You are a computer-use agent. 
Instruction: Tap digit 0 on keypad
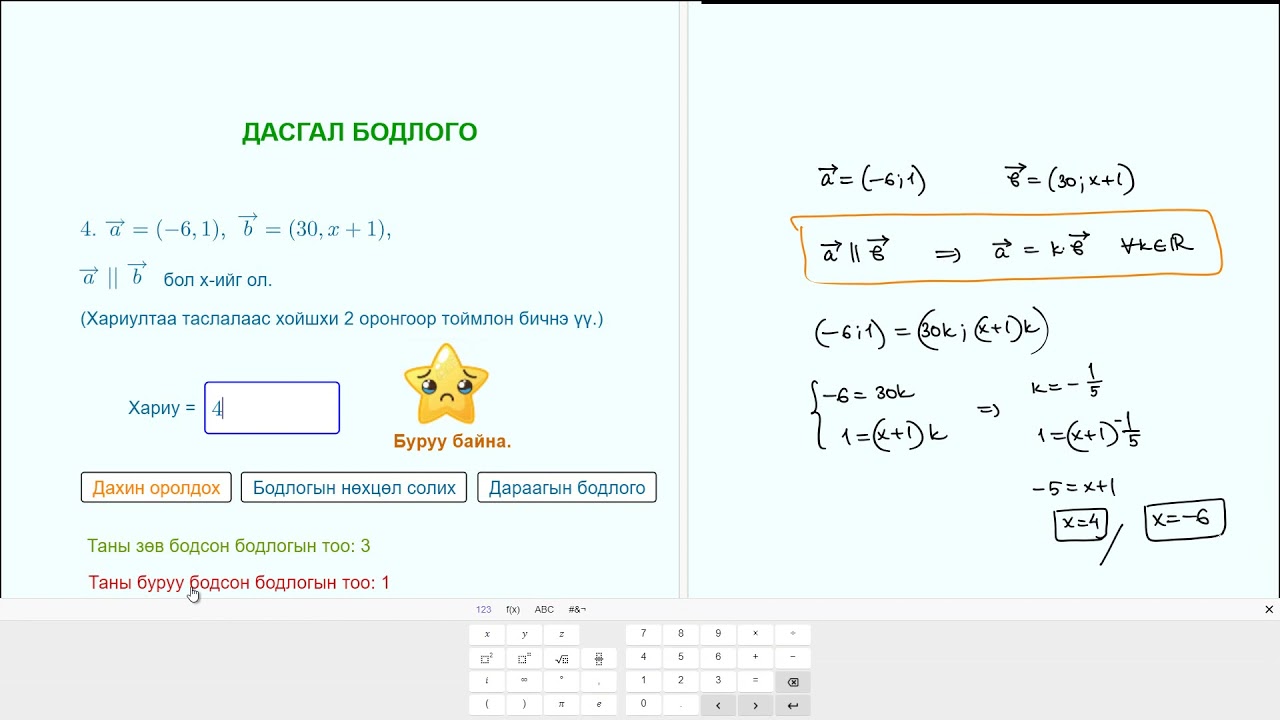coord(643,705)
